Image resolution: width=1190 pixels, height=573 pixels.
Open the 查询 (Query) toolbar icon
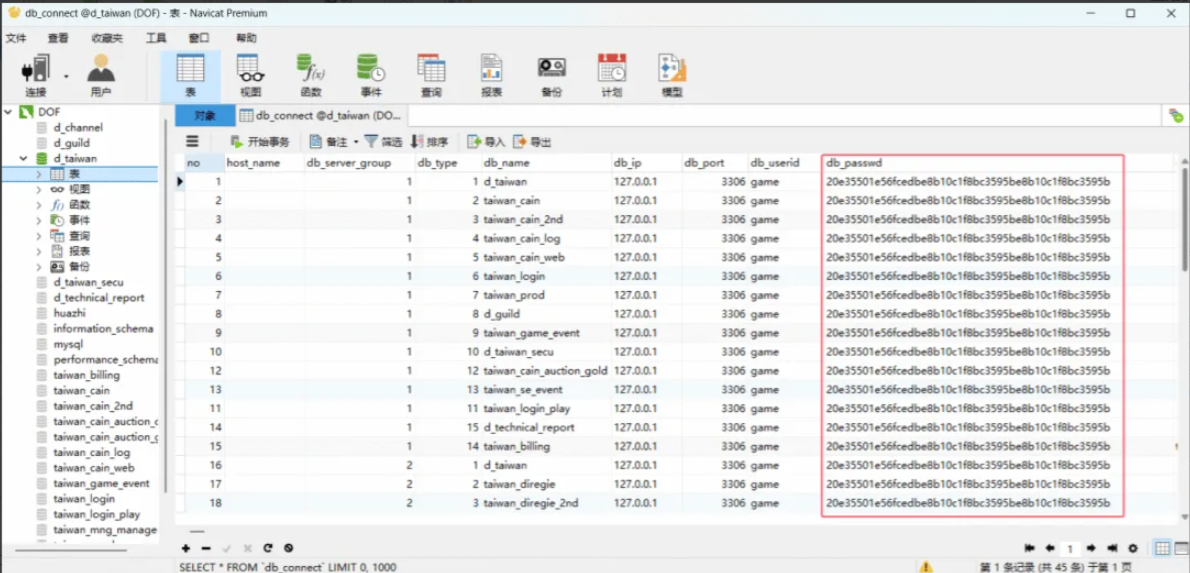coord(431,75)
